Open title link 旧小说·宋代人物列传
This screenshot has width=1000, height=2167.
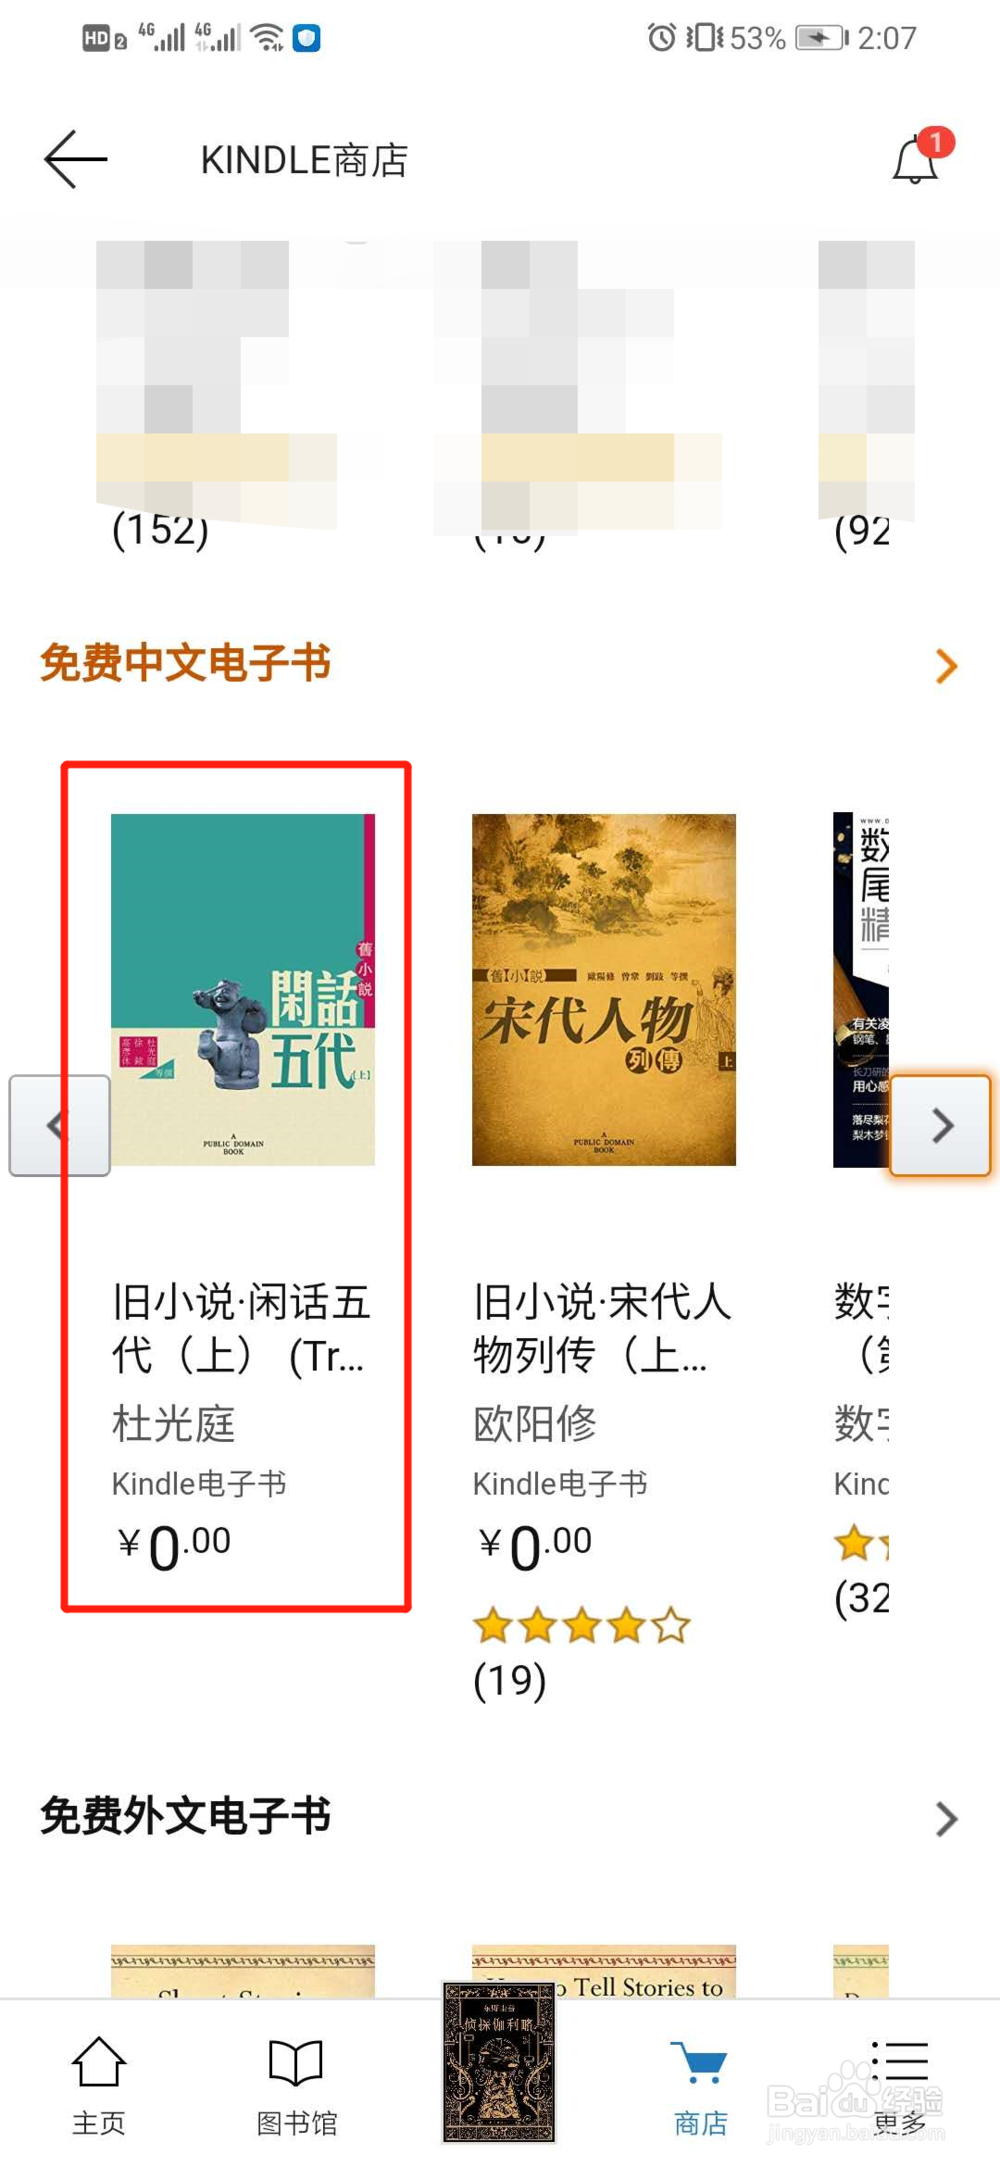point(602,1329)
